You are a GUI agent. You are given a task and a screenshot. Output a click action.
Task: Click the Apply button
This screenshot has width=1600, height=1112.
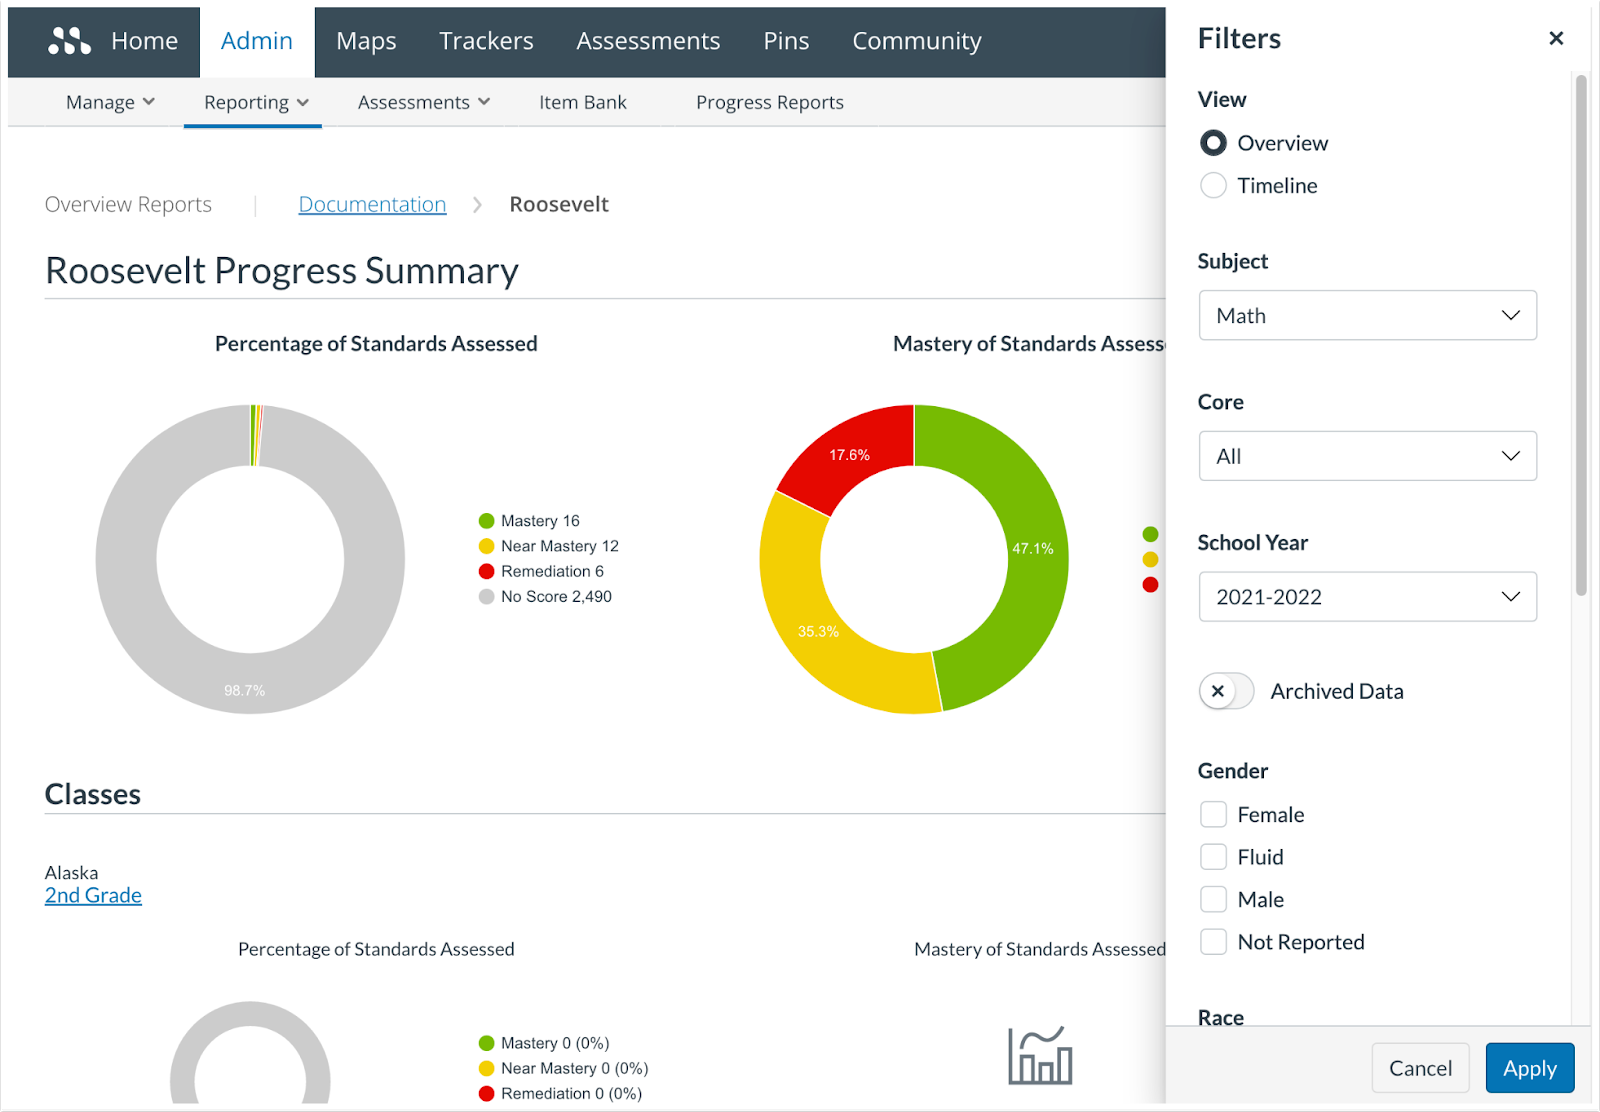coord(1529,1068)
